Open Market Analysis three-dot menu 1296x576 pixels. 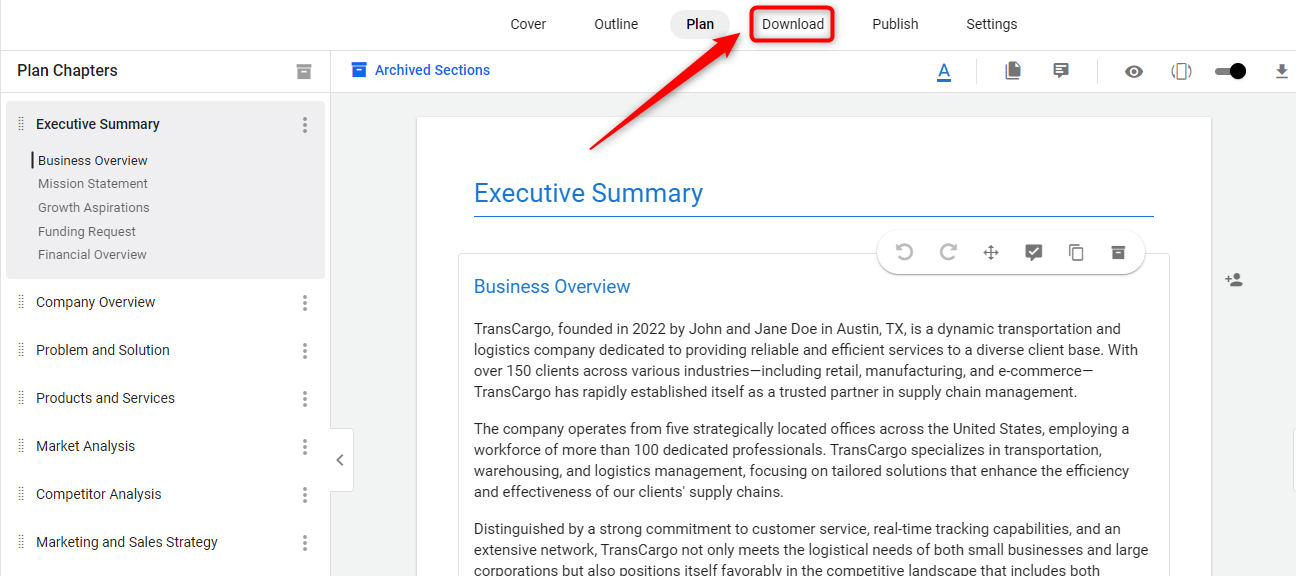click(305, 447)
